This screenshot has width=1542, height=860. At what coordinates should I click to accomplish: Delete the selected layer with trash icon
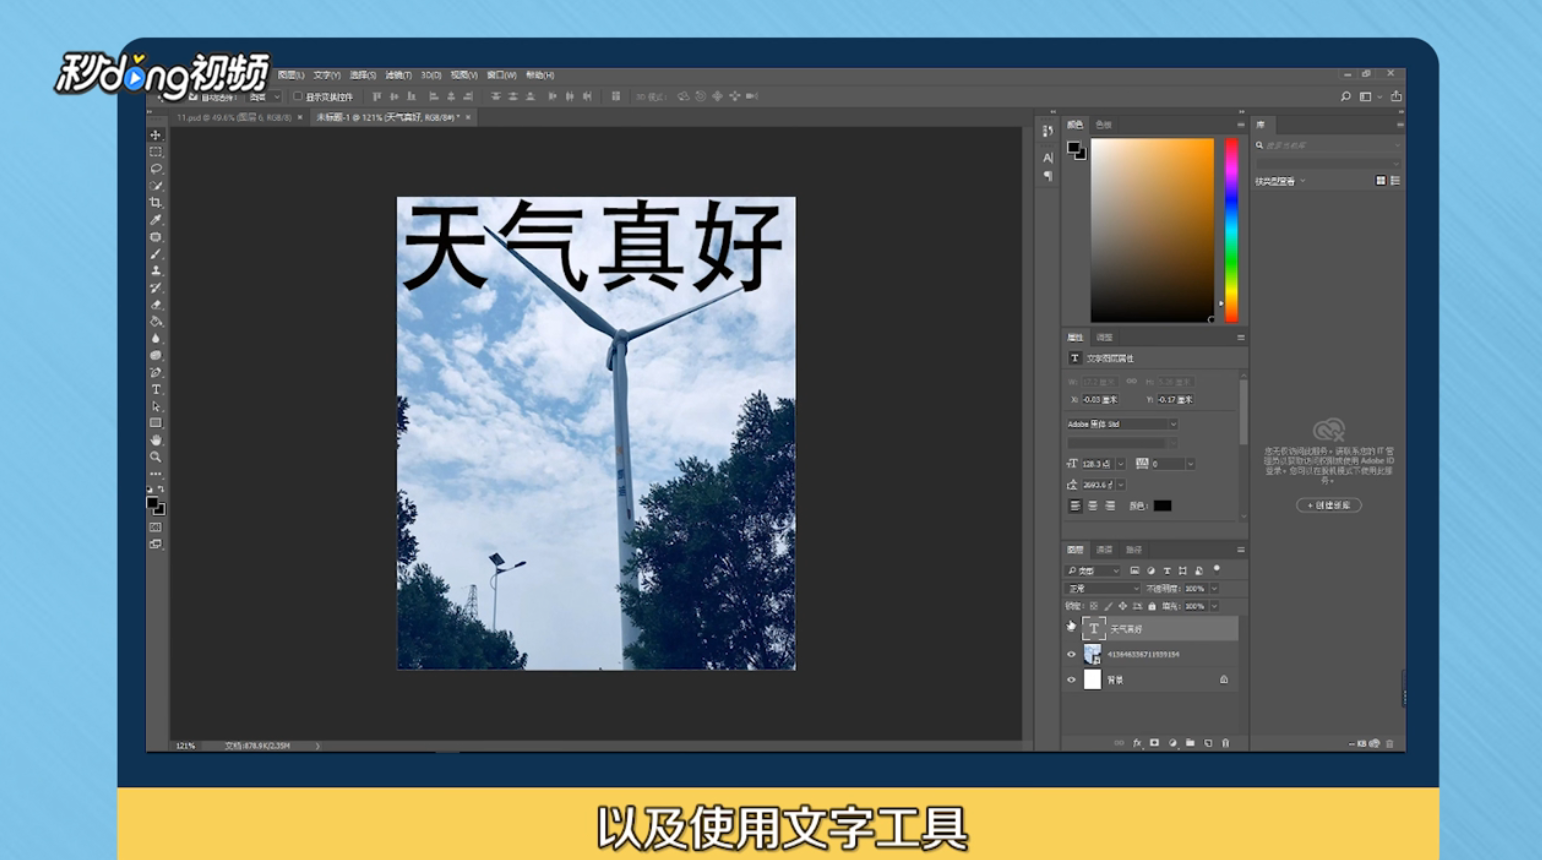(1225, 743)
